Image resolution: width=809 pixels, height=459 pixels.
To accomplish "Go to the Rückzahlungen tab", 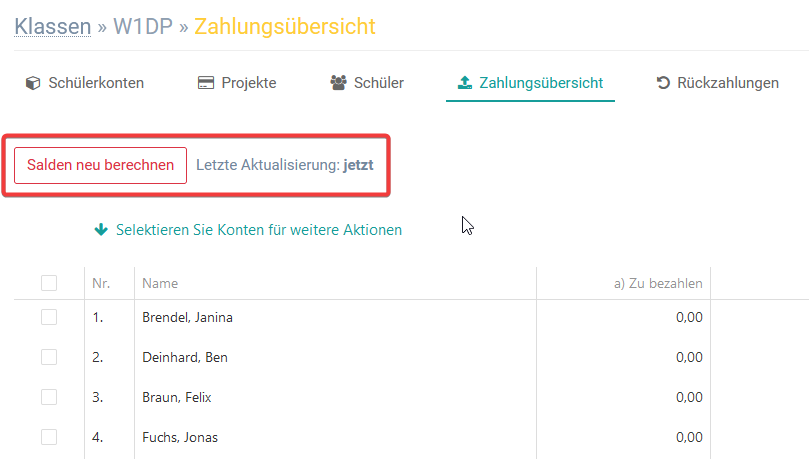I will tap(727, 83).
